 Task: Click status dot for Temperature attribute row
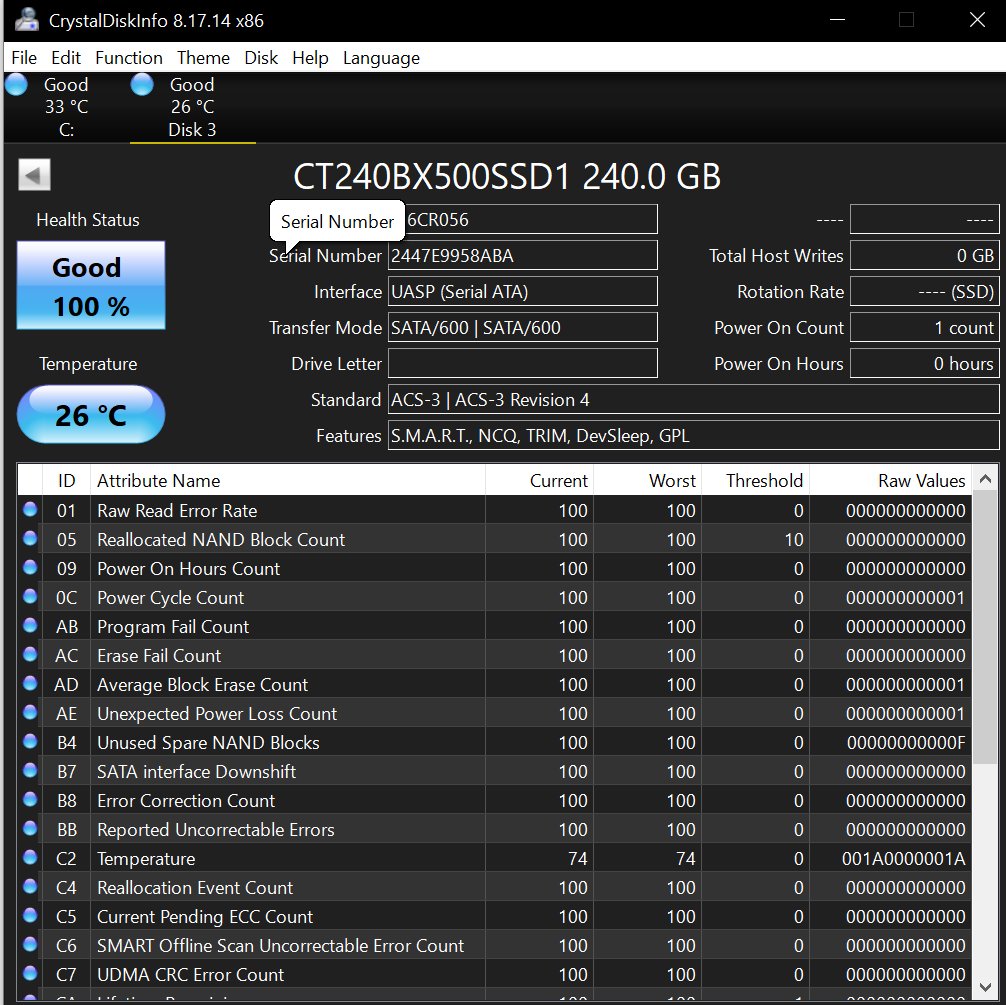30,857
